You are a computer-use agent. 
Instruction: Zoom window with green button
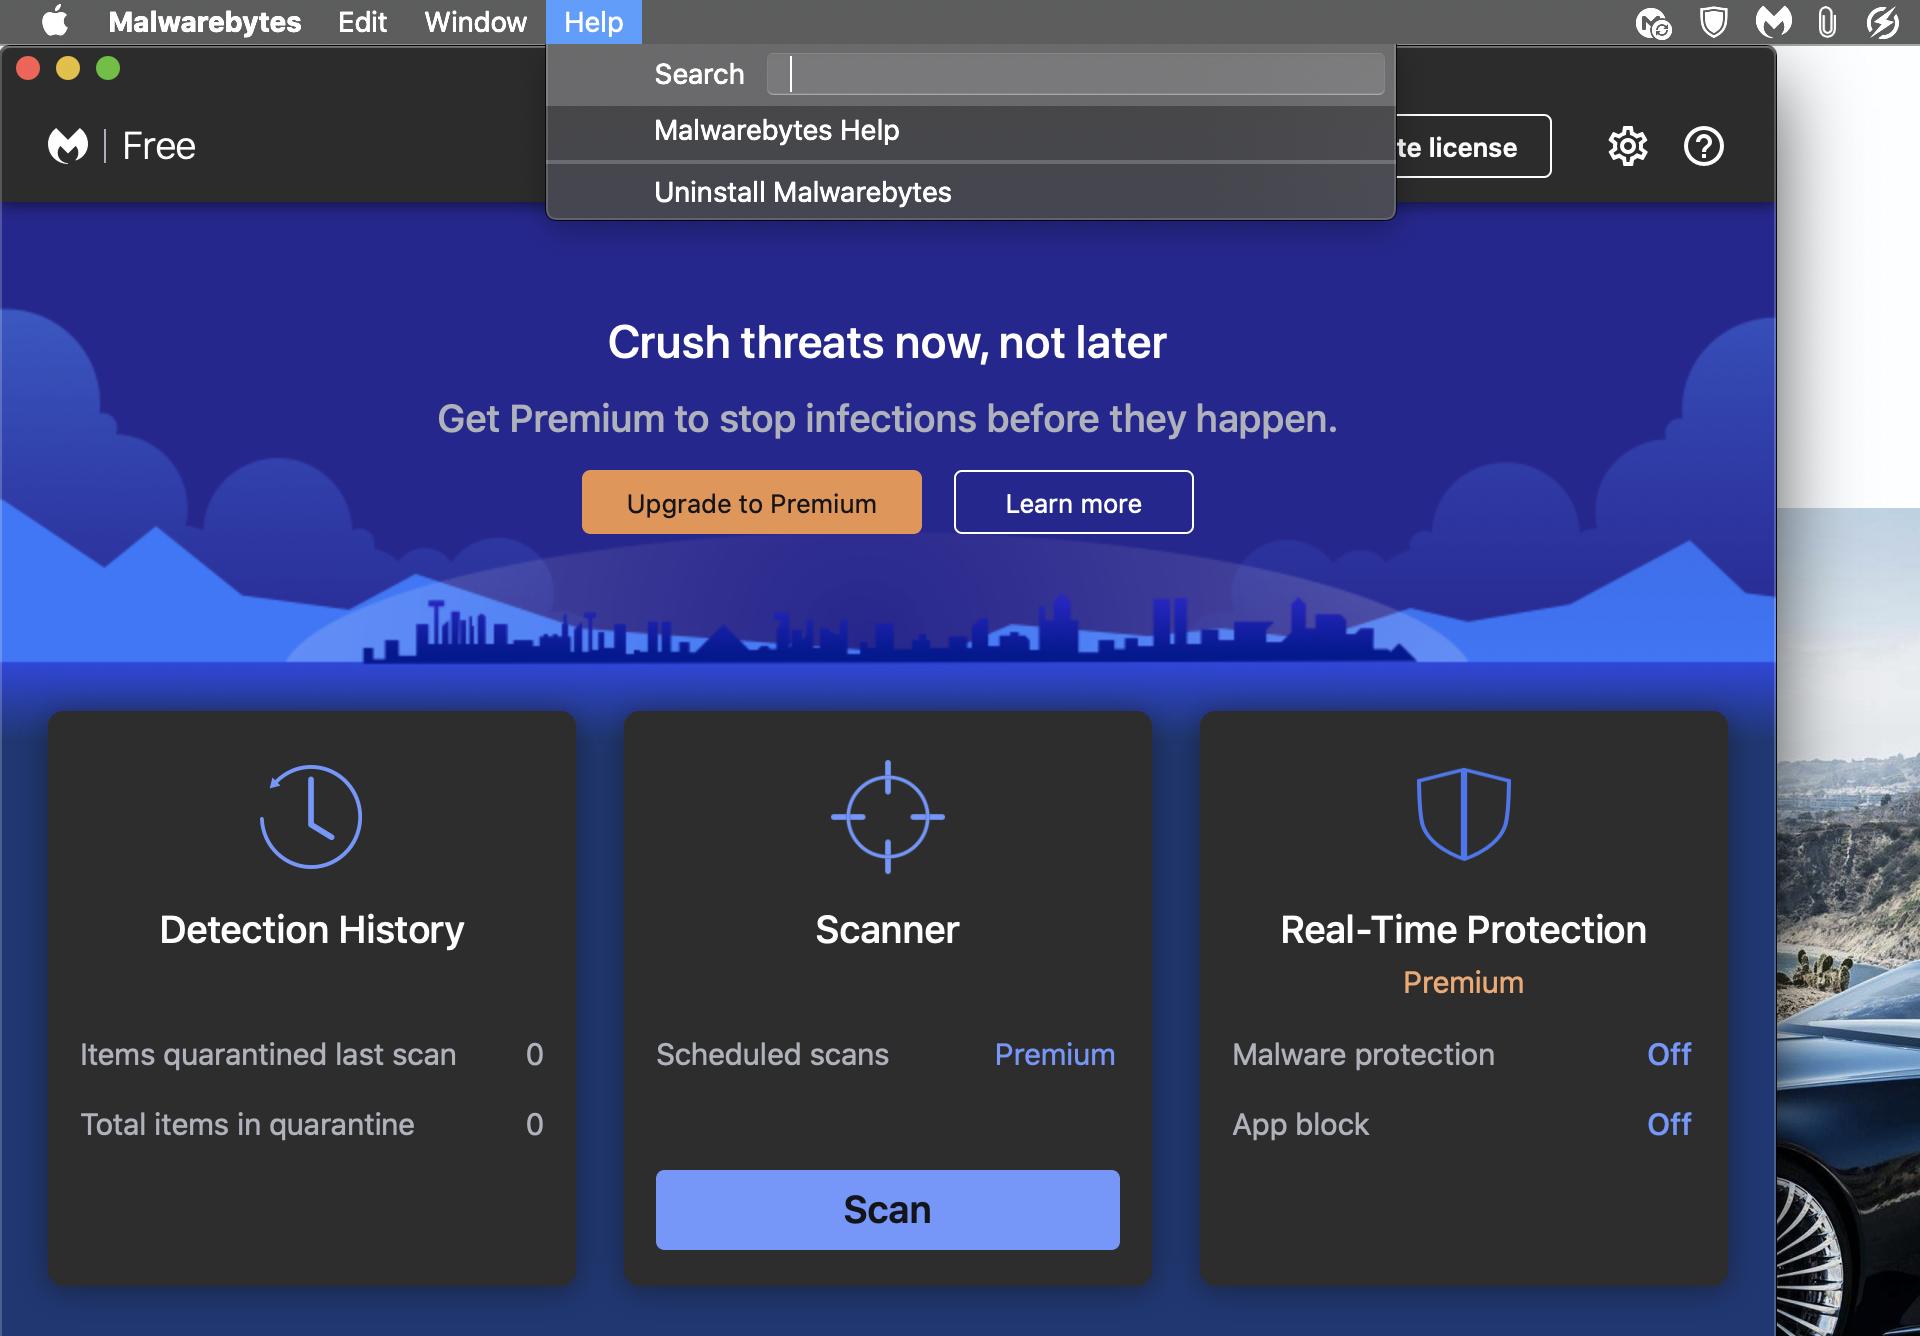[x=108, y=68]
